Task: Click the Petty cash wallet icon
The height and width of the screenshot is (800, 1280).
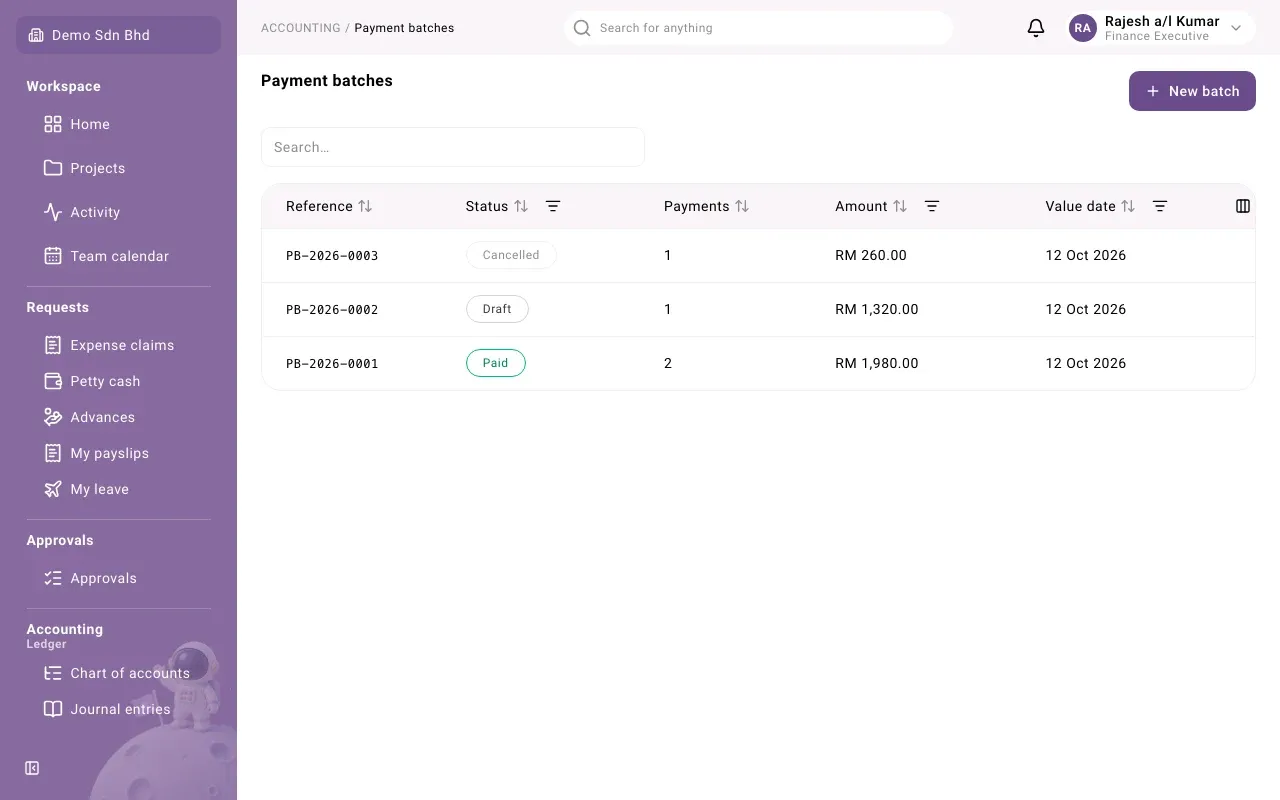Action: point(53,381)
